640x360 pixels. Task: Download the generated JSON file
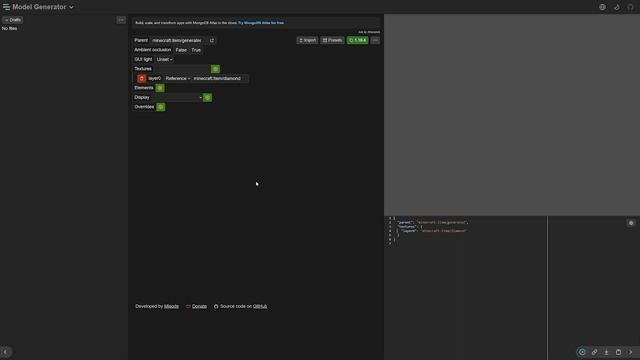606,352
